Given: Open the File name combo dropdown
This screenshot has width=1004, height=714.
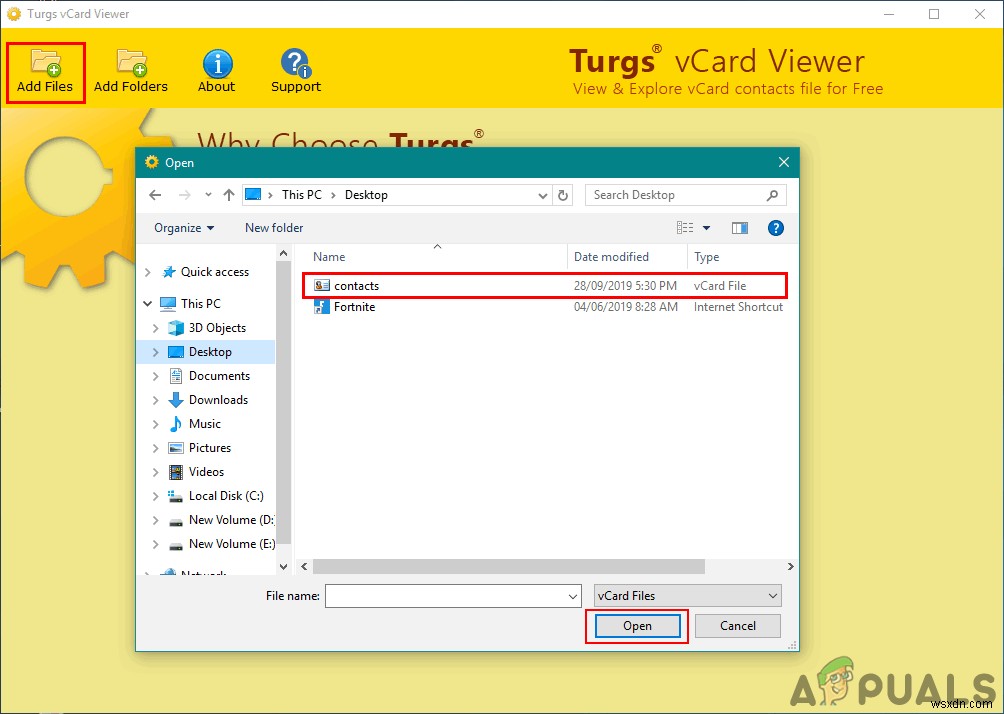Looking at the screenshot, I should [572, 596].
